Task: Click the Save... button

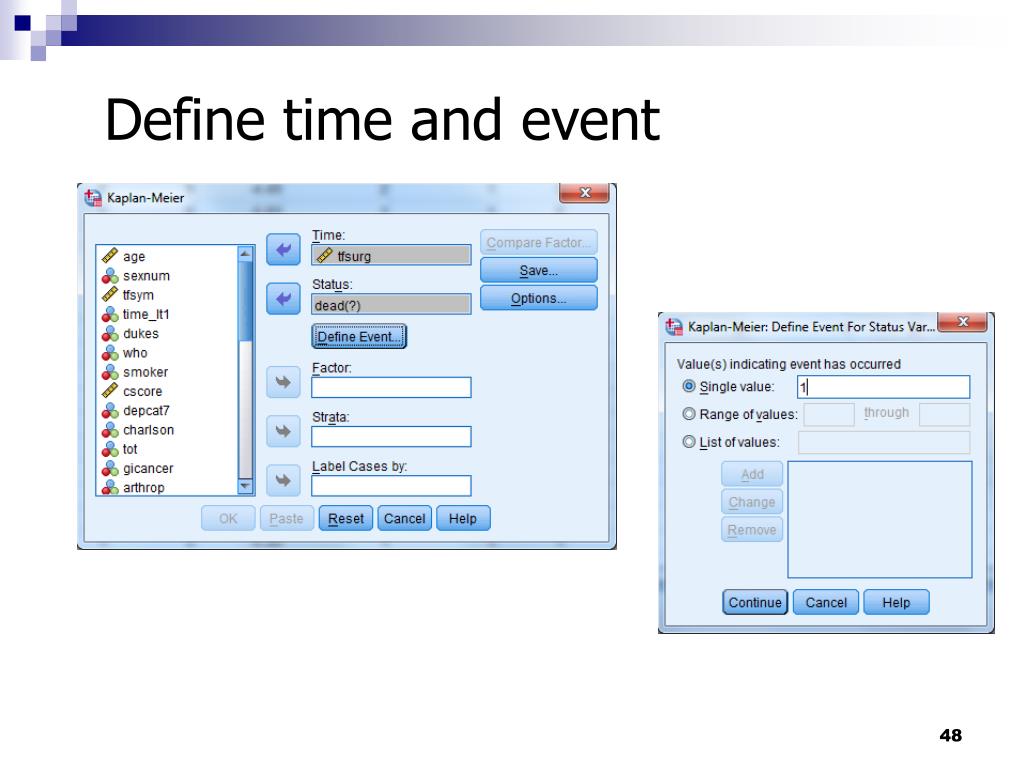Action: point(539,270)
